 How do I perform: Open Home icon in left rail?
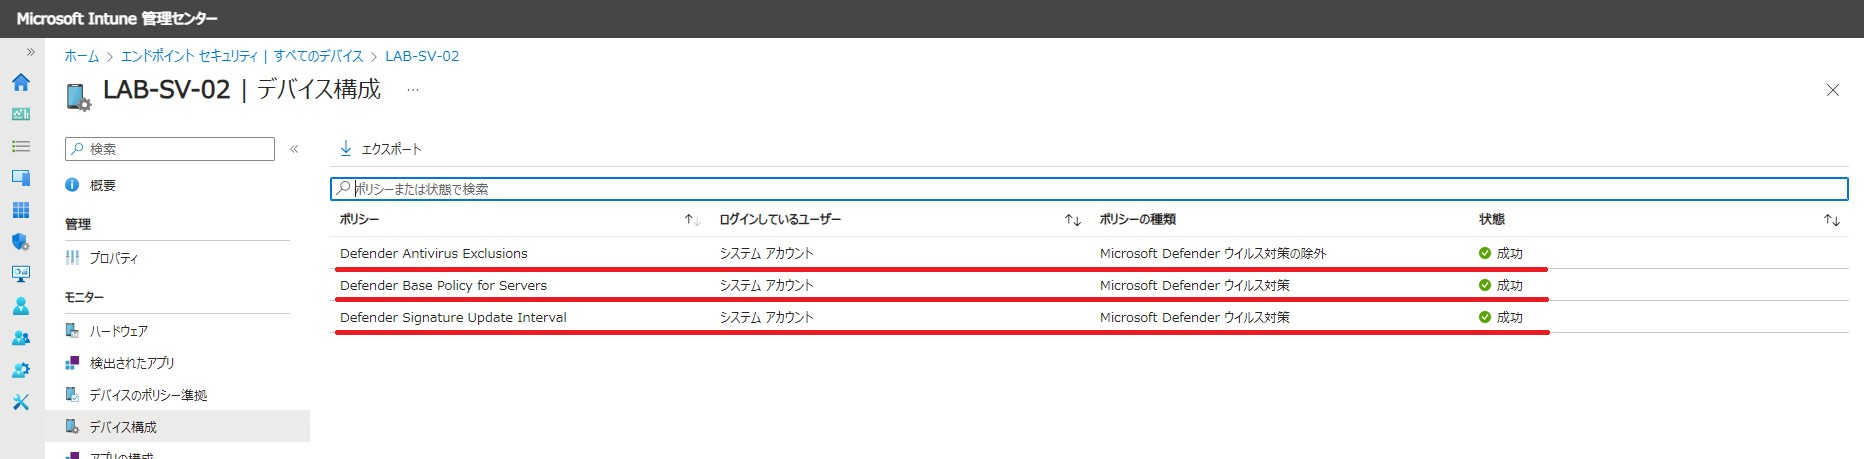[20, 82]
